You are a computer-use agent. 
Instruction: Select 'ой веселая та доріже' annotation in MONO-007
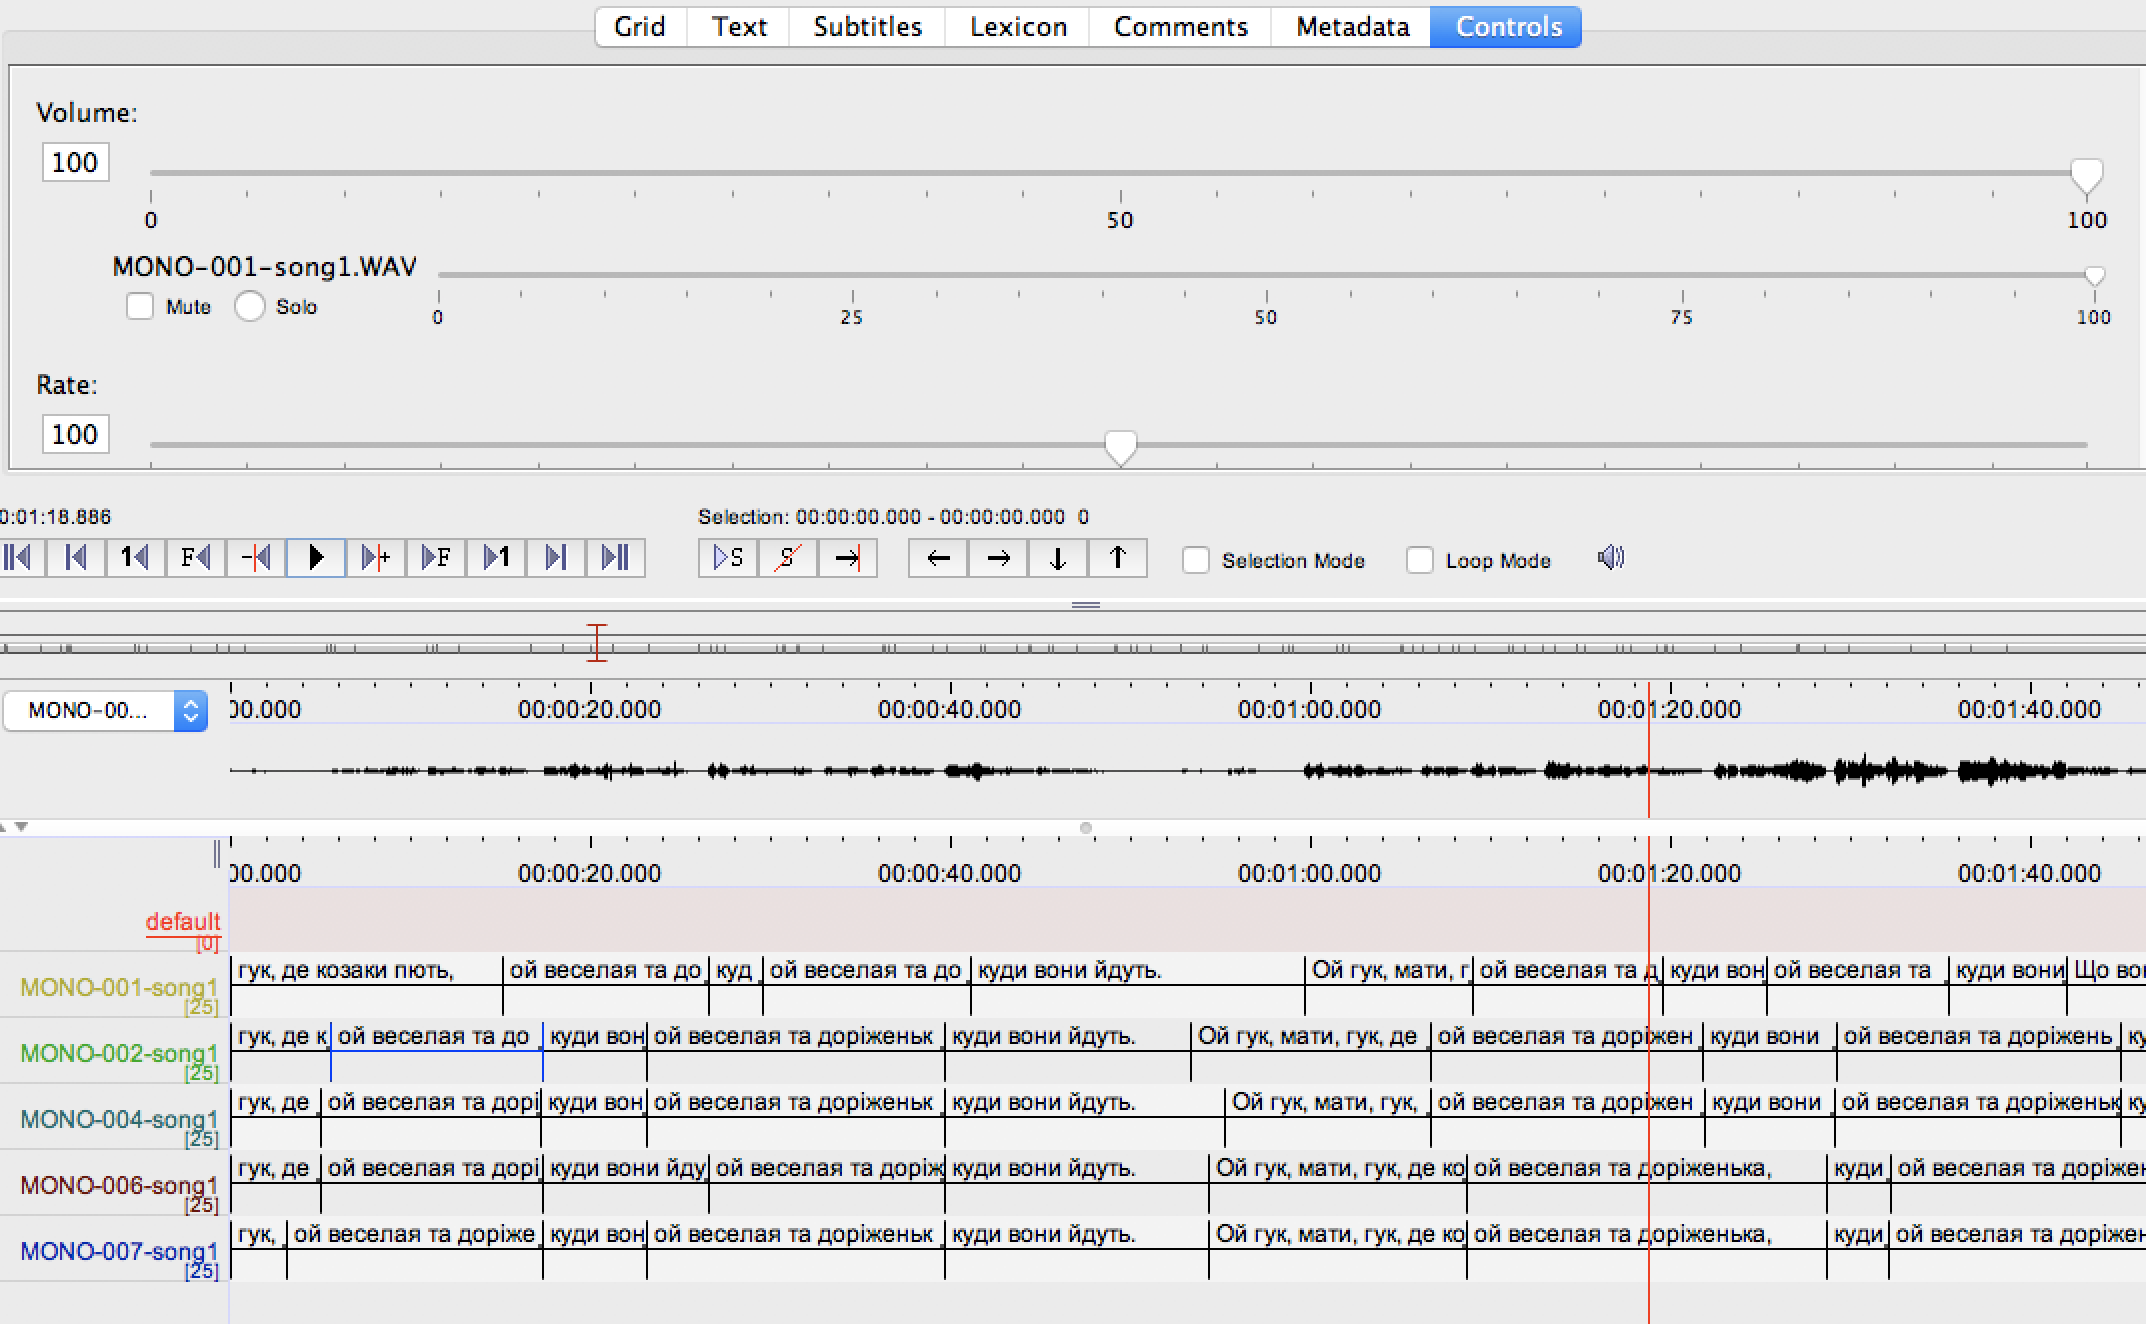pos(415,1235)
